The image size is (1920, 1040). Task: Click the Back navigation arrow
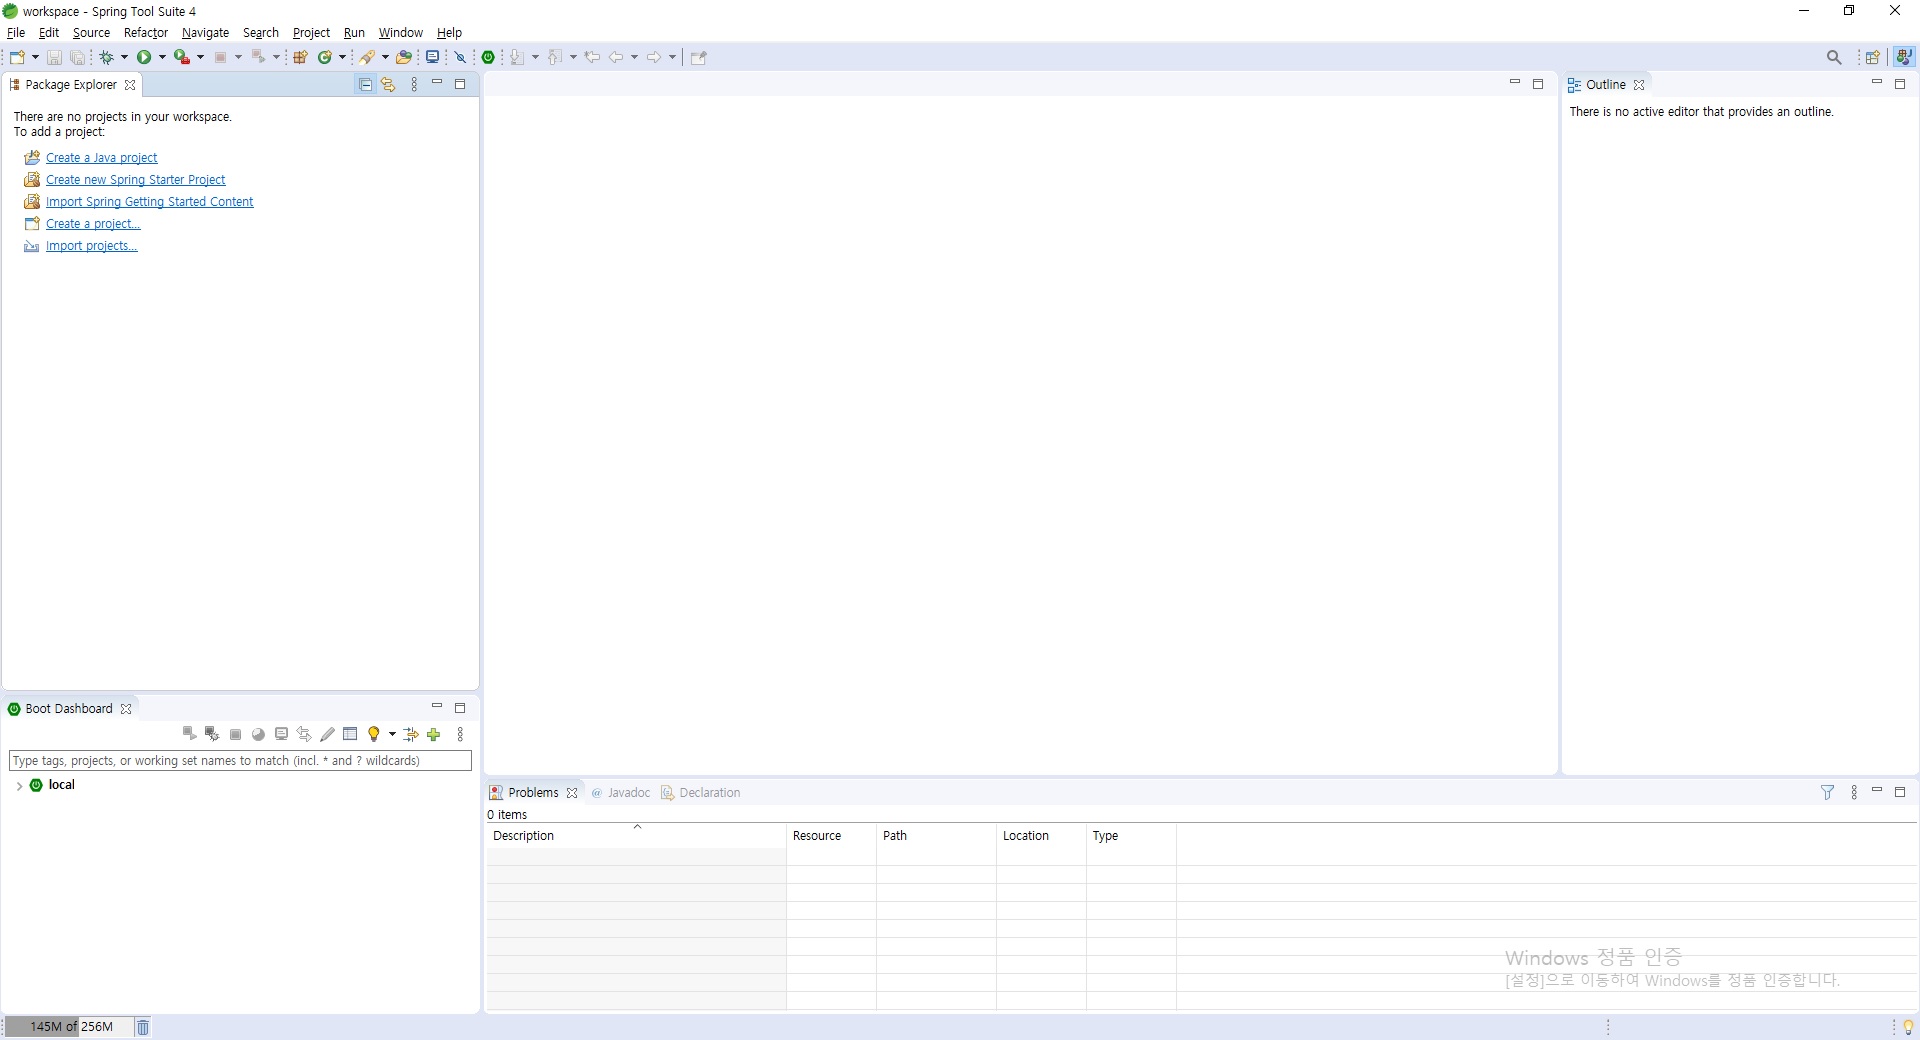point(616,57)
